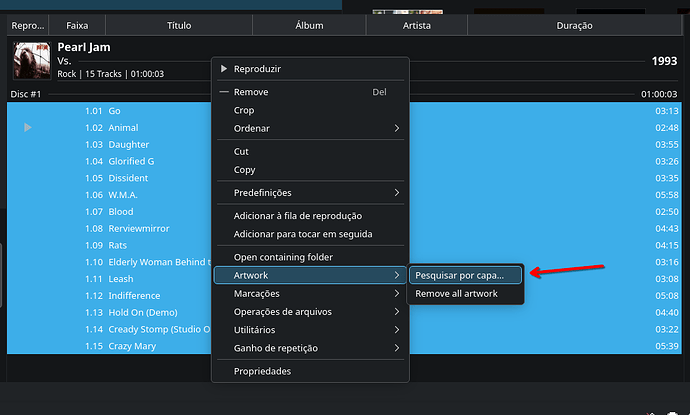Image resolution: width=690 pixels, height=415 pixels.
Task: Choose Remove from the context menu
Action: [x=250, y=92]
